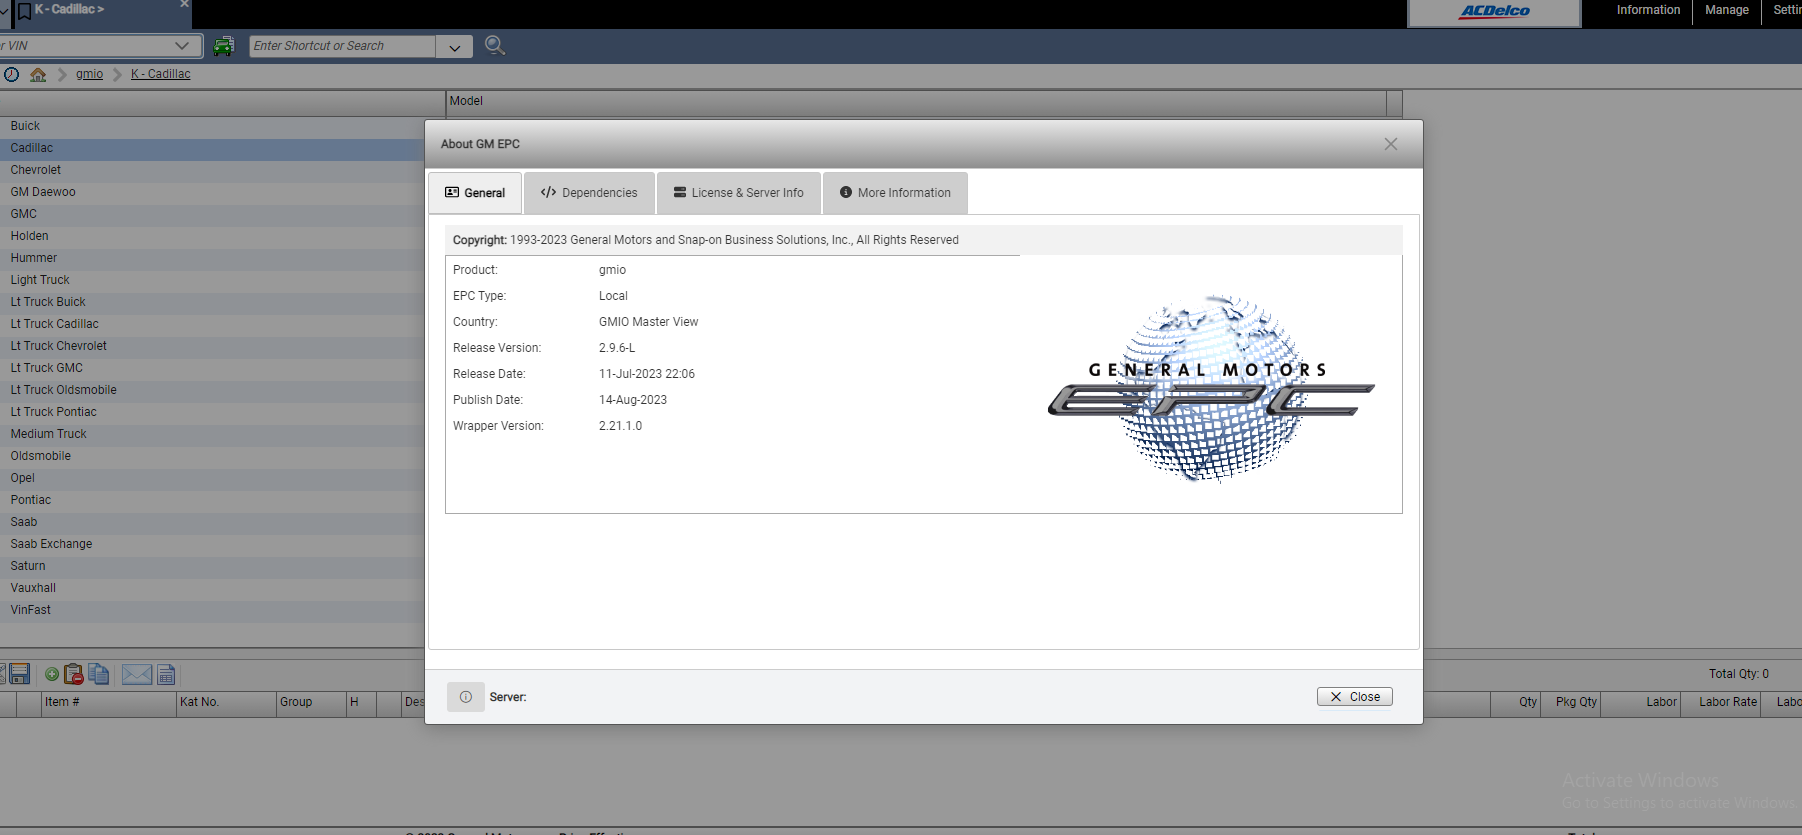1802x835 pixels.
Task: Select Lt Truck Oldsmobile in the list
Action: pyautogui.click(x=212, y=390)
